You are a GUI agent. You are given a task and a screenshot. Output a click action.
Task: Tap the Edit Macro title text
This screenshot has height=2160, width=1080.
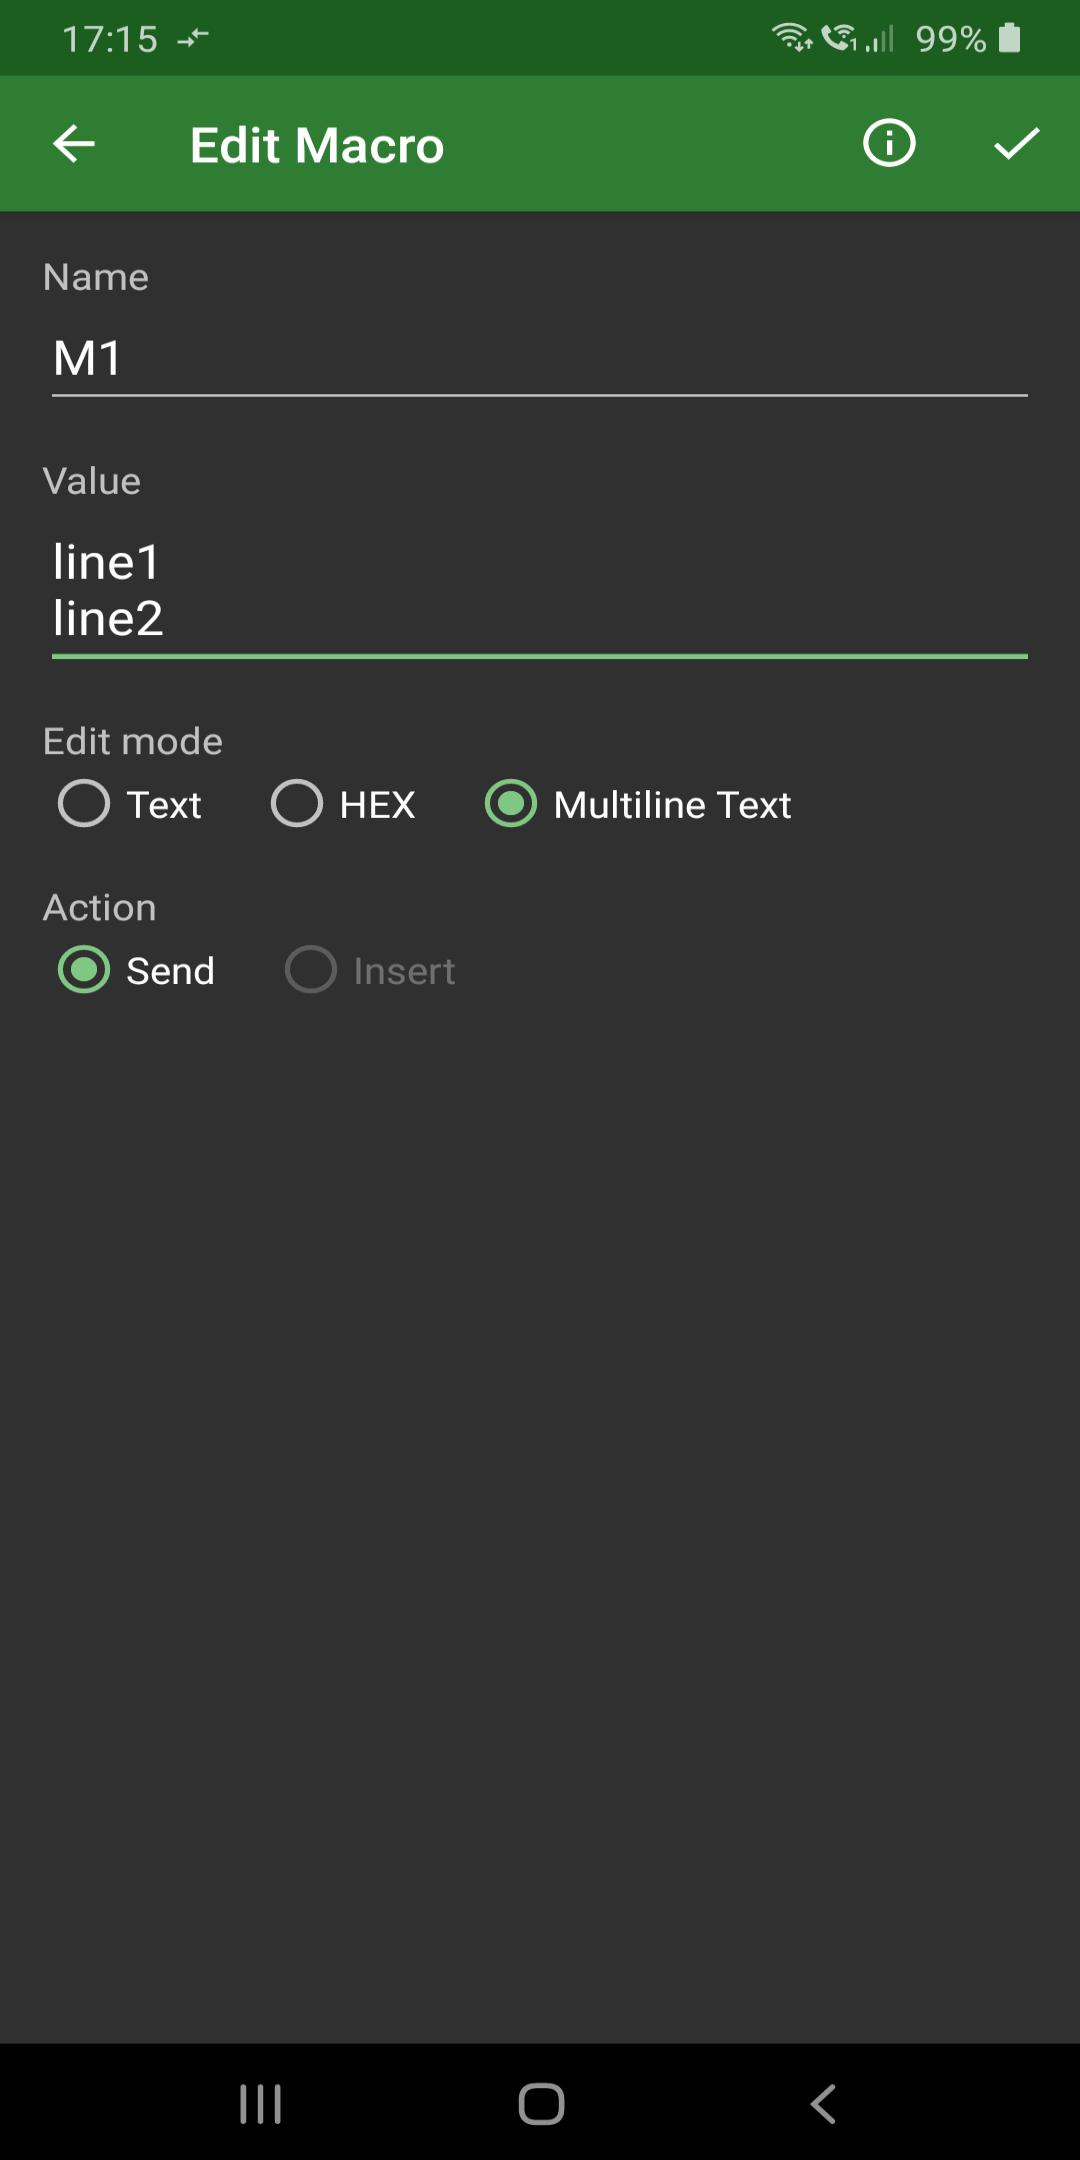click(317, 145)
